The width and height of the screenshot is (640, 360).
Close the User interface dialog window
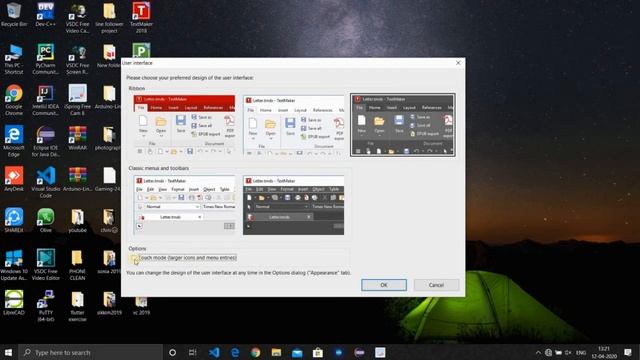coord(458,63)
